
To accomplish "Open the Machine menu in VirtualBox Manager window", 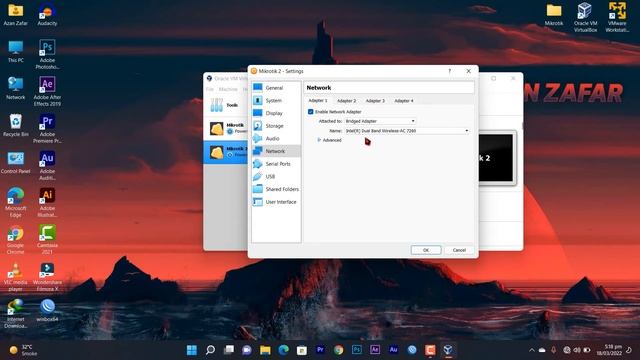I will 228,89.
